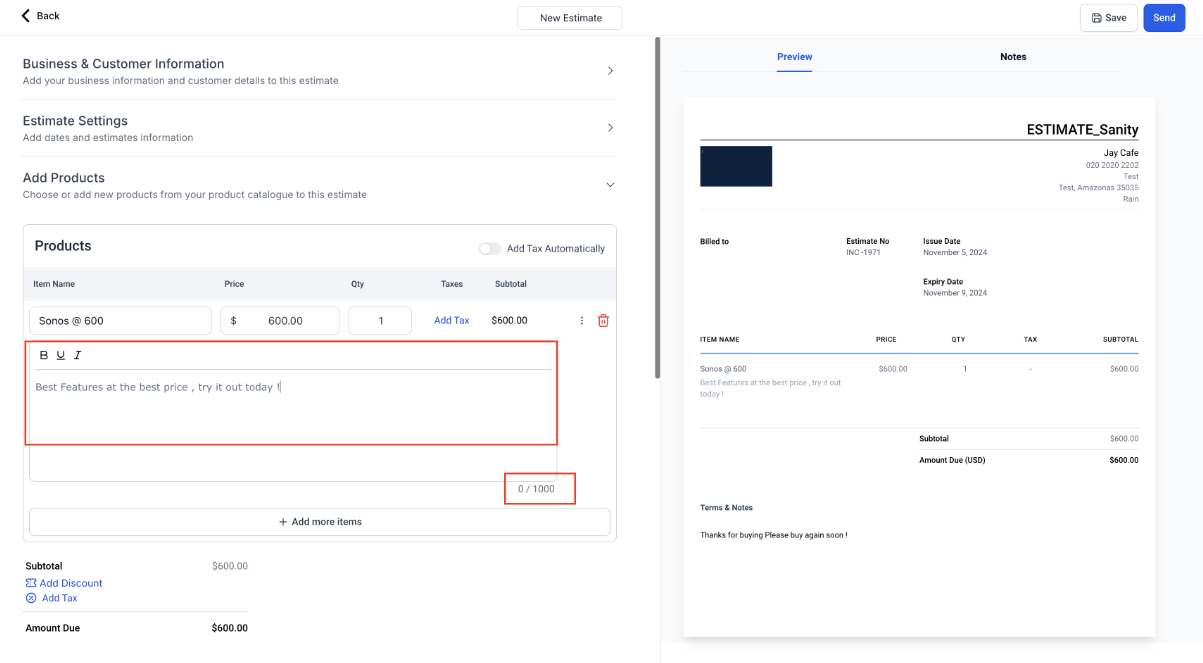
Task: Apply bold formatting to the description
Action: 44,355
